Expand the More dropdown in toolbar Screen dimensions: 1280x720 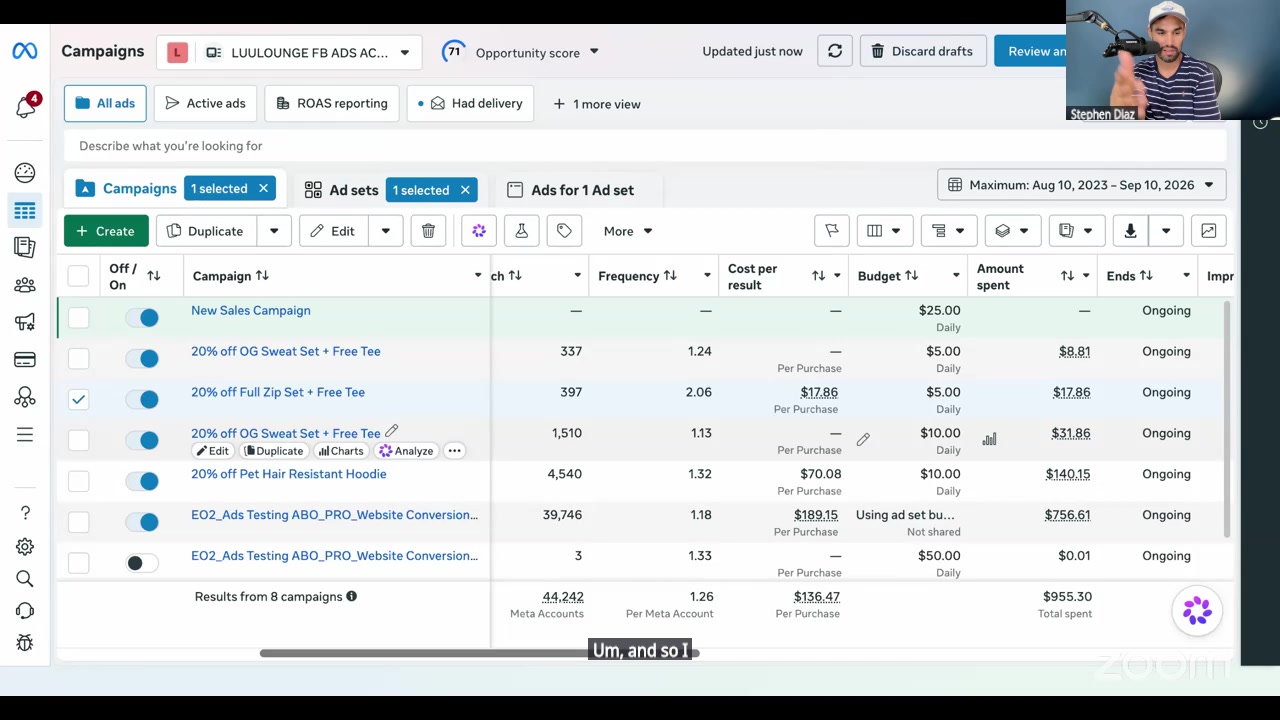click(x=627, y=231)
